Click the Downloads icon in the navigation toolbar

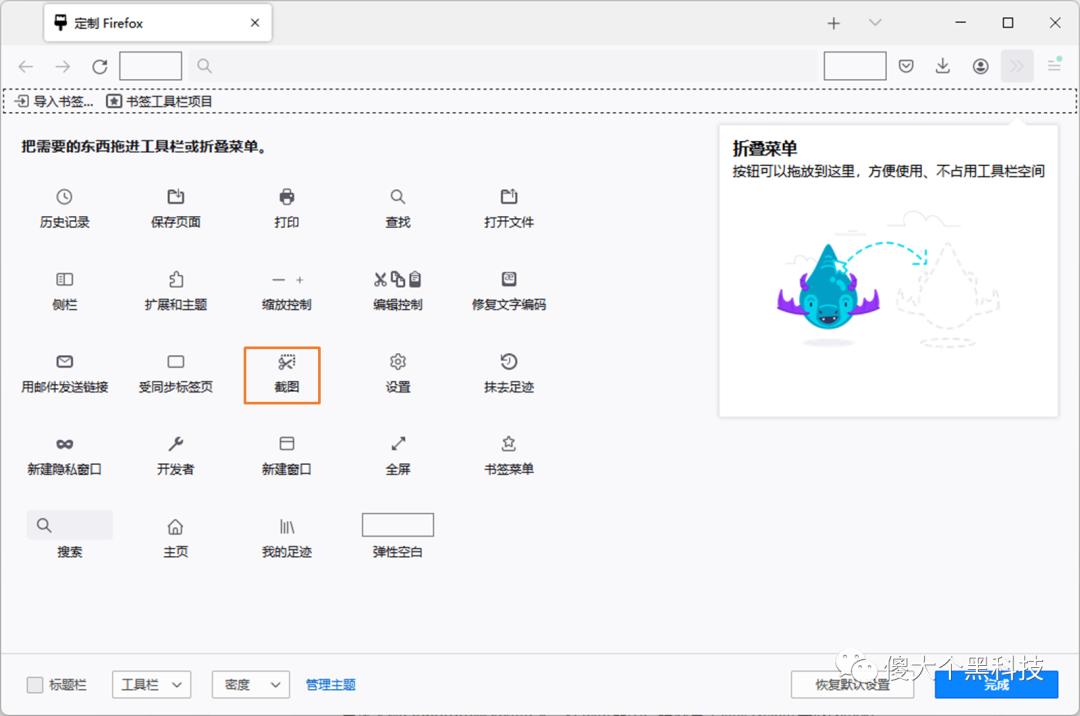942,65
